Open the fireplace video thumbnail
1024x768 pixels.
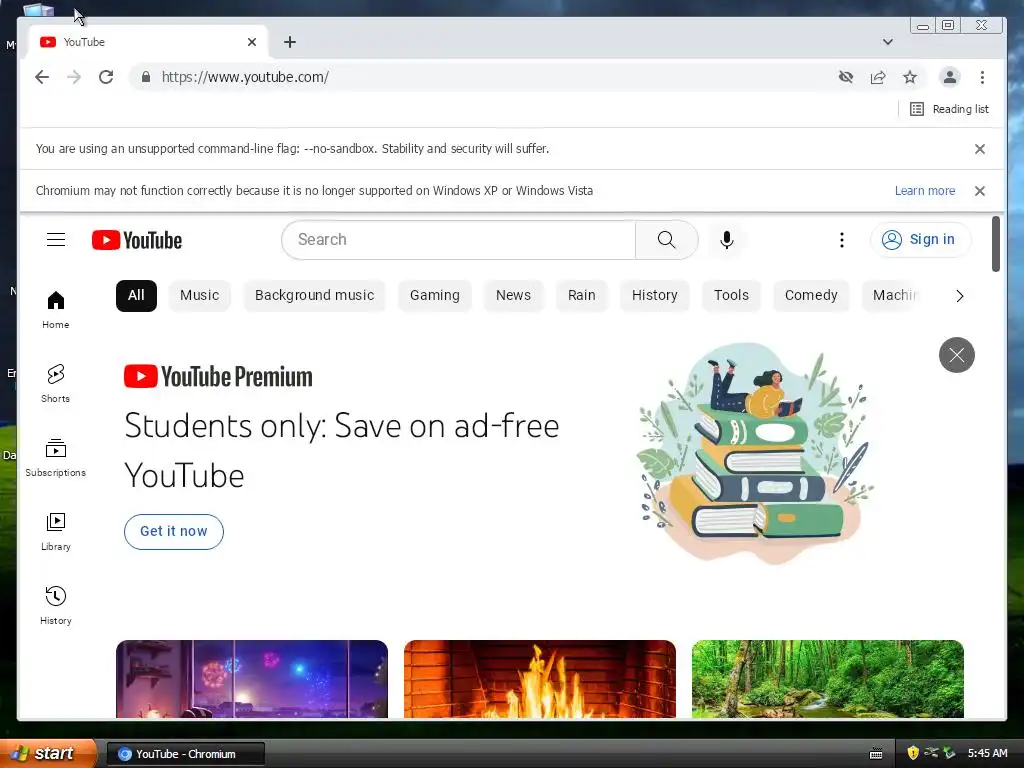click(539, 679)
